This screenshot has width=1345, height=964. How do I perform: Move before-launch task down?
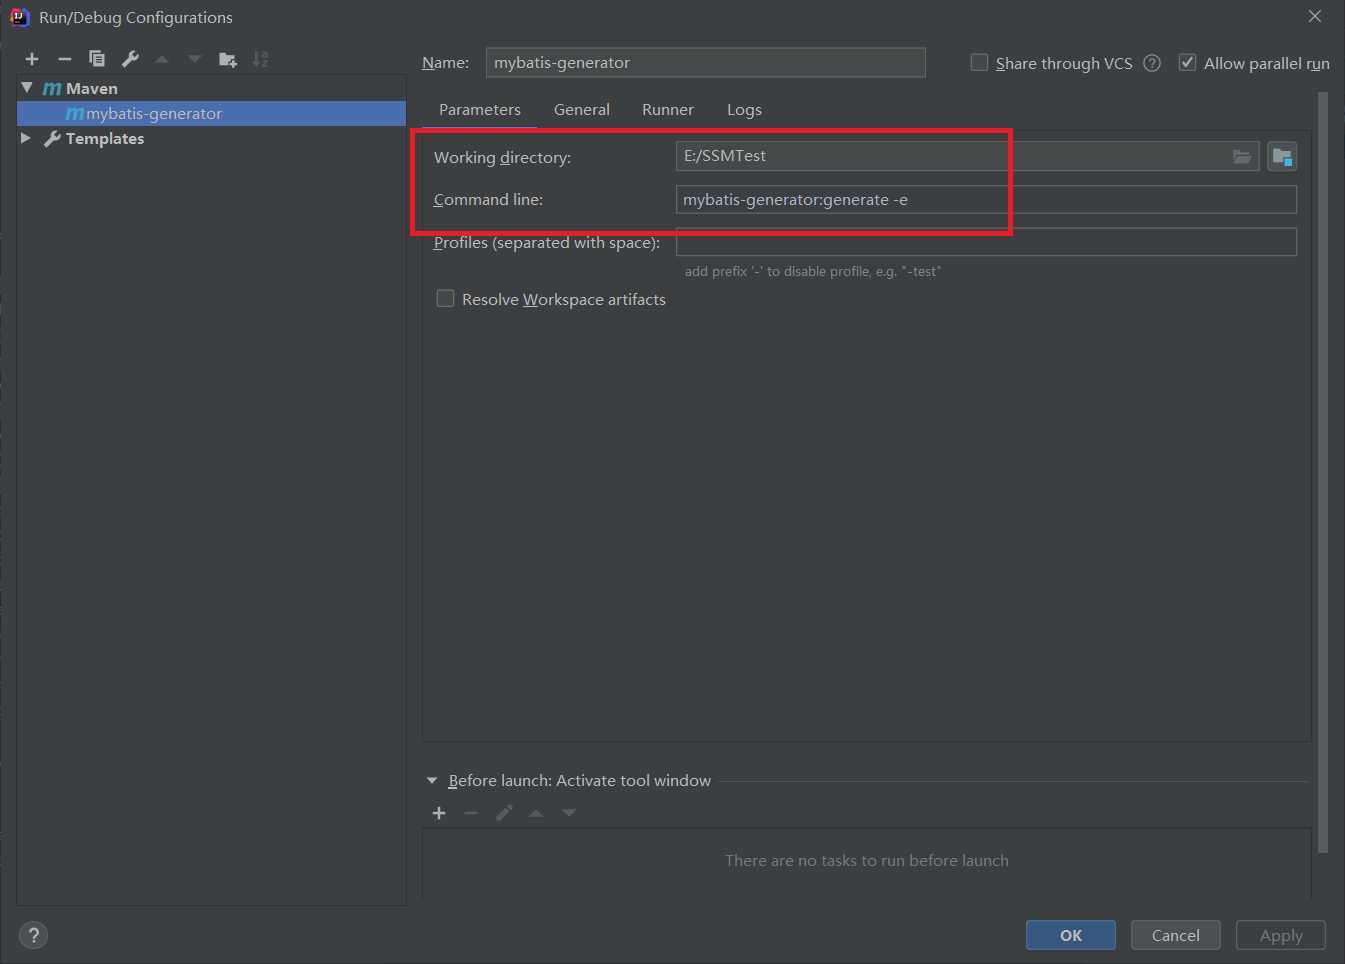pyautogui.click(x=569, y=813)
